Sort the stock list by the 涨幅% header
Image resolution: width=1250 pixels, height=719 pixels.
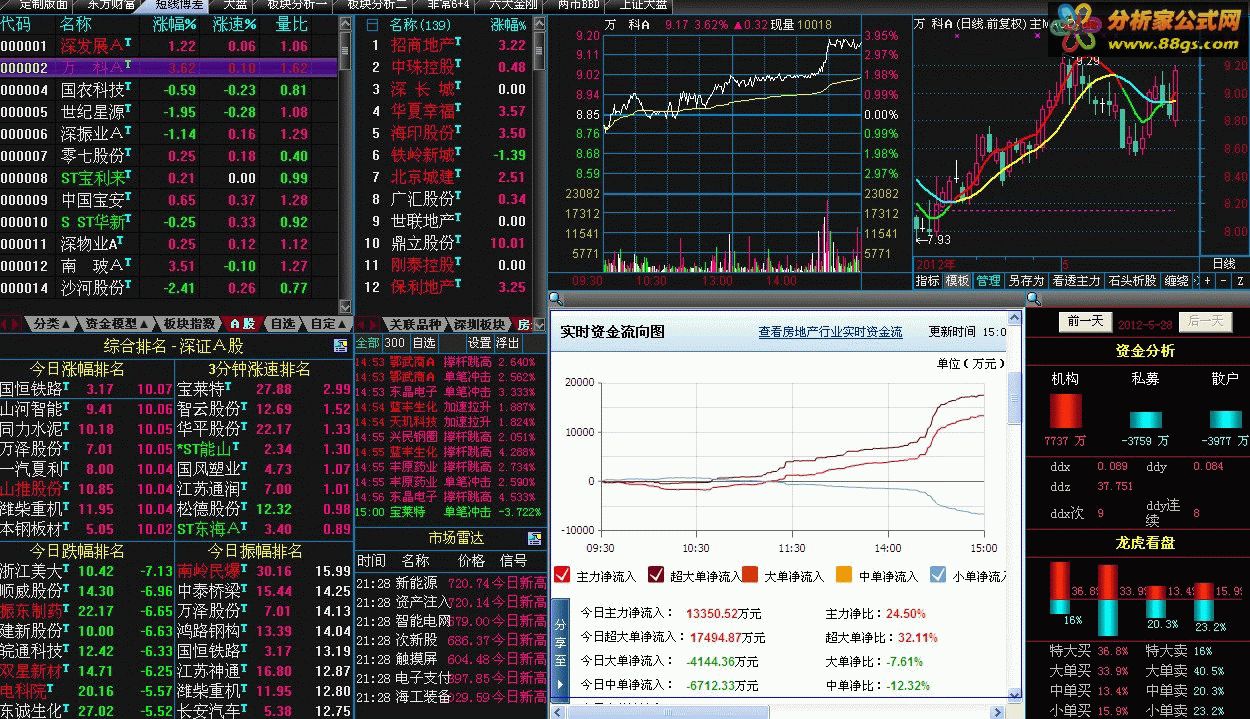coord(175,23)
